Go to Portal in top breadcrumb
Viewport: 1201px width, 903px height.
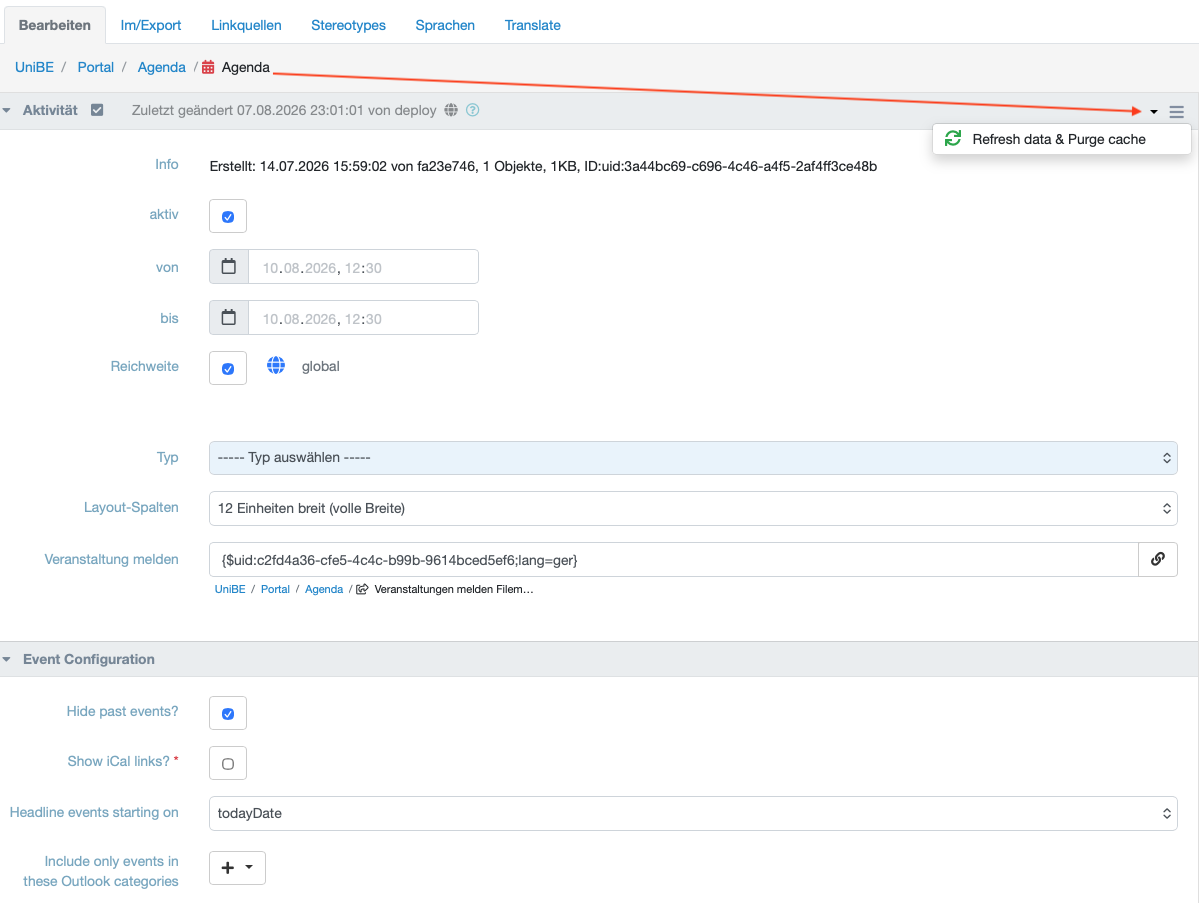(x=96, y=67)
